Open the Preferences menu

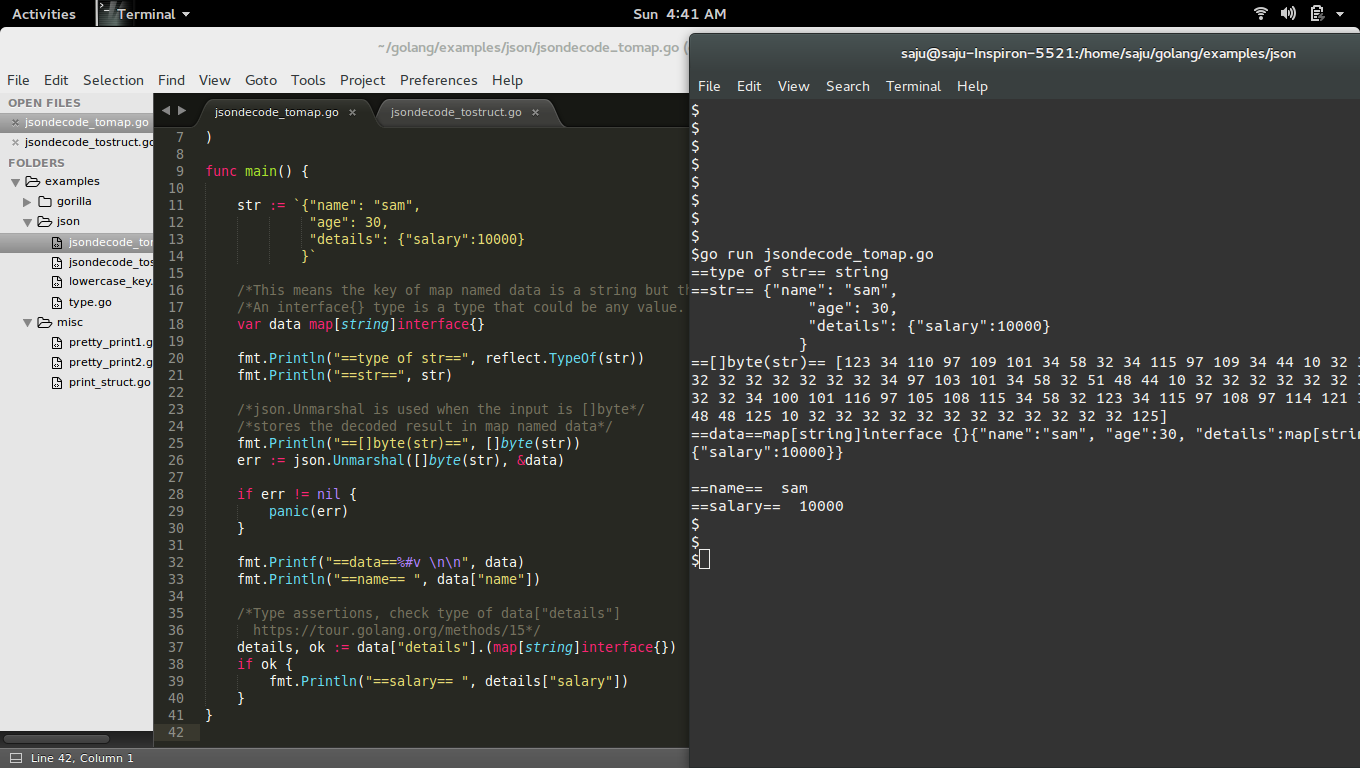pos(438,80)
